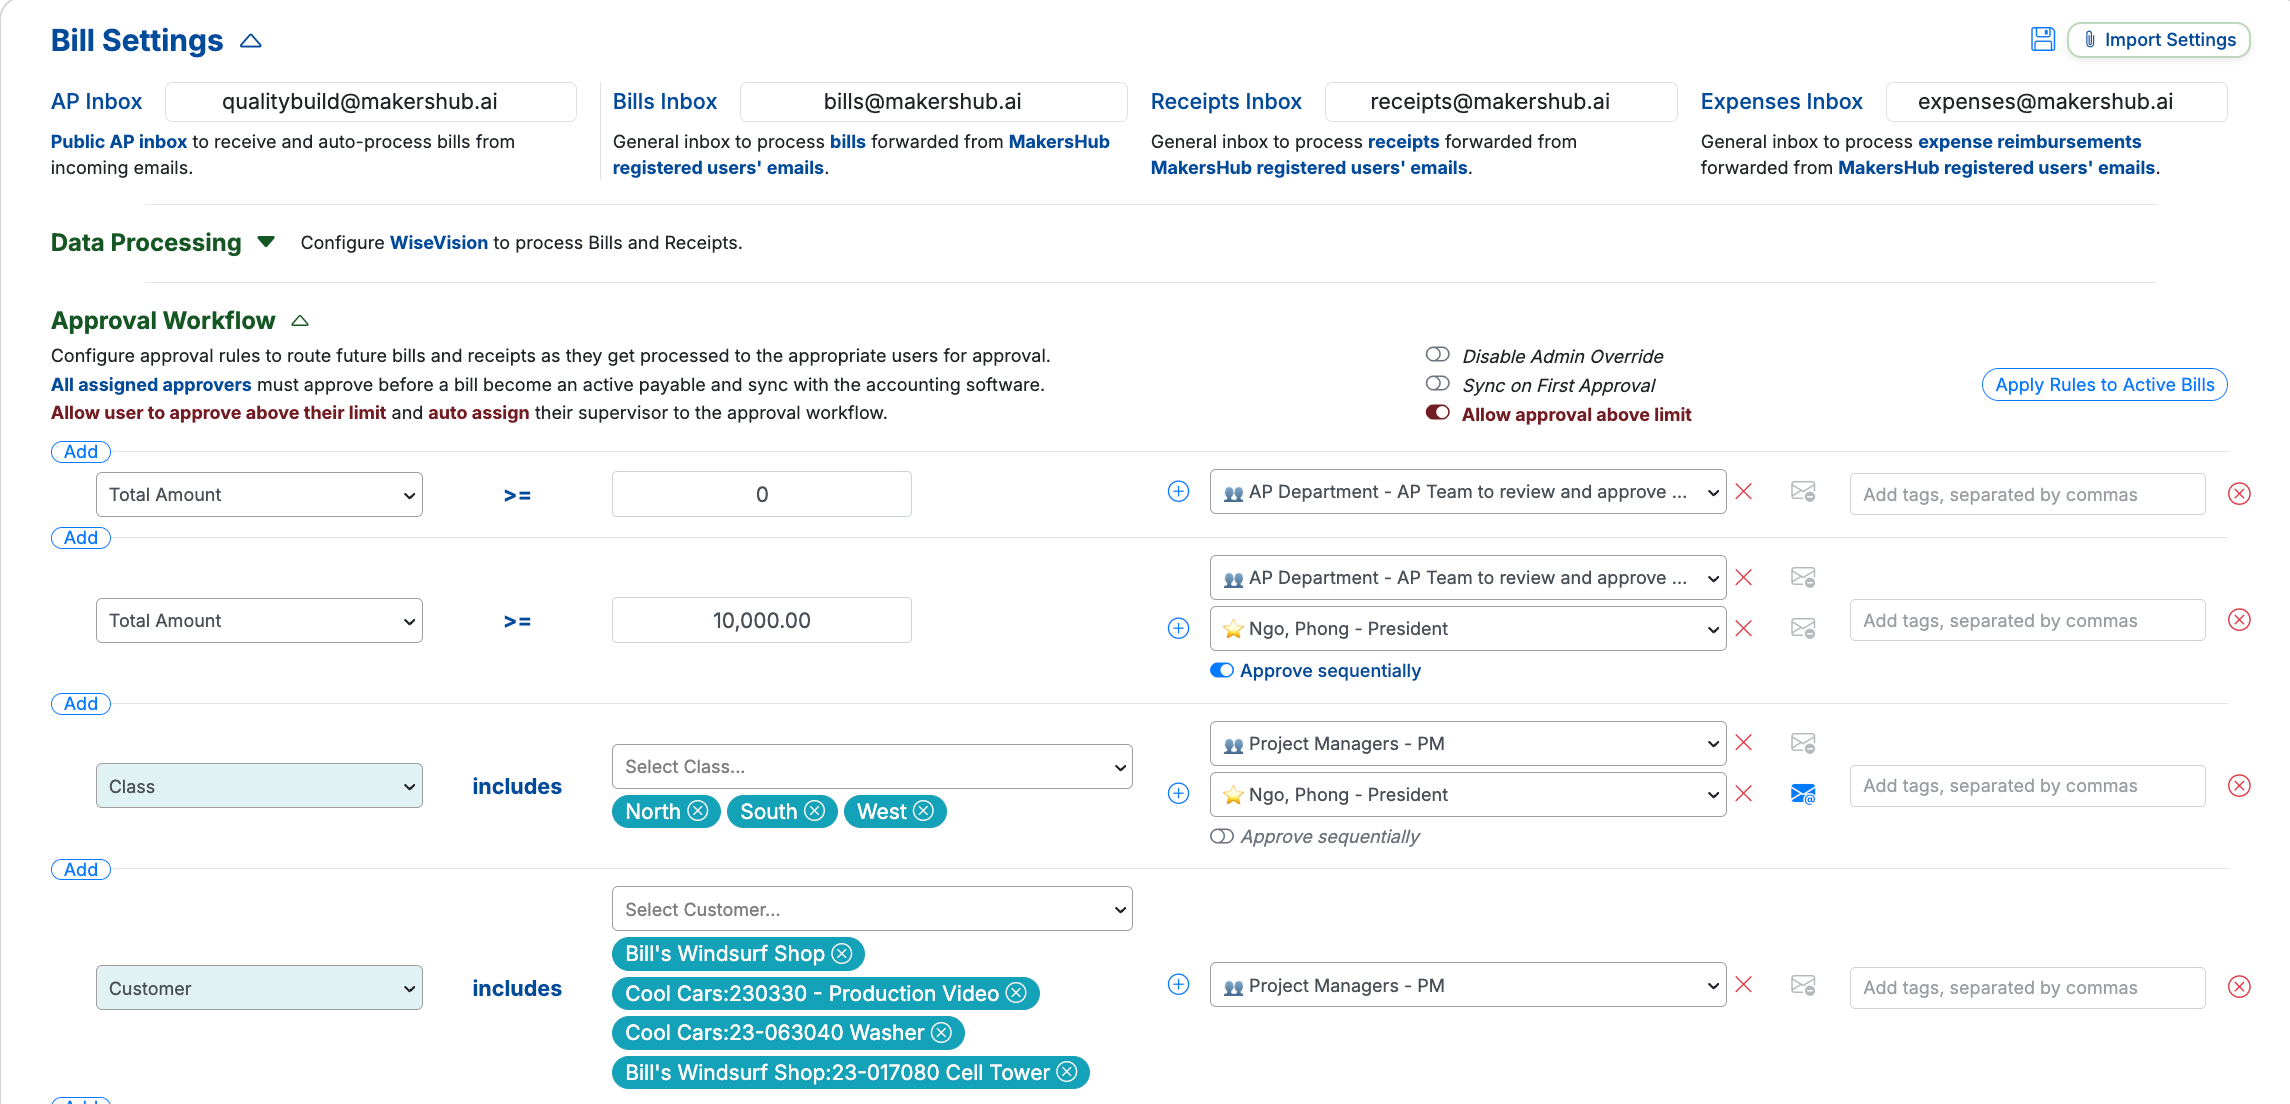Click the envelope icon beside Project Managers customer rule
The image size is (2290, 1104).
click(1803, 985)
